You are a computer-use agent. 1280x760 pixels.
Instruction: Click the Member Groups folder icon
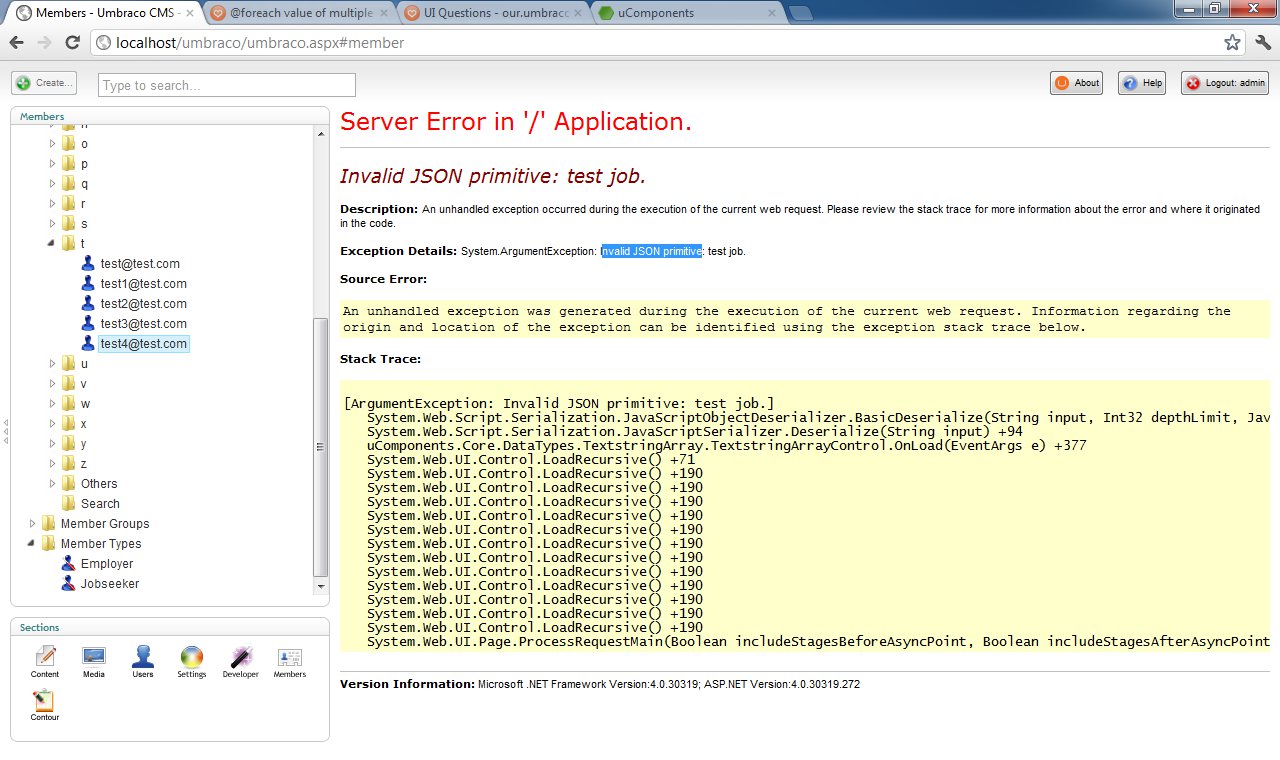click(x=48, y=524)
